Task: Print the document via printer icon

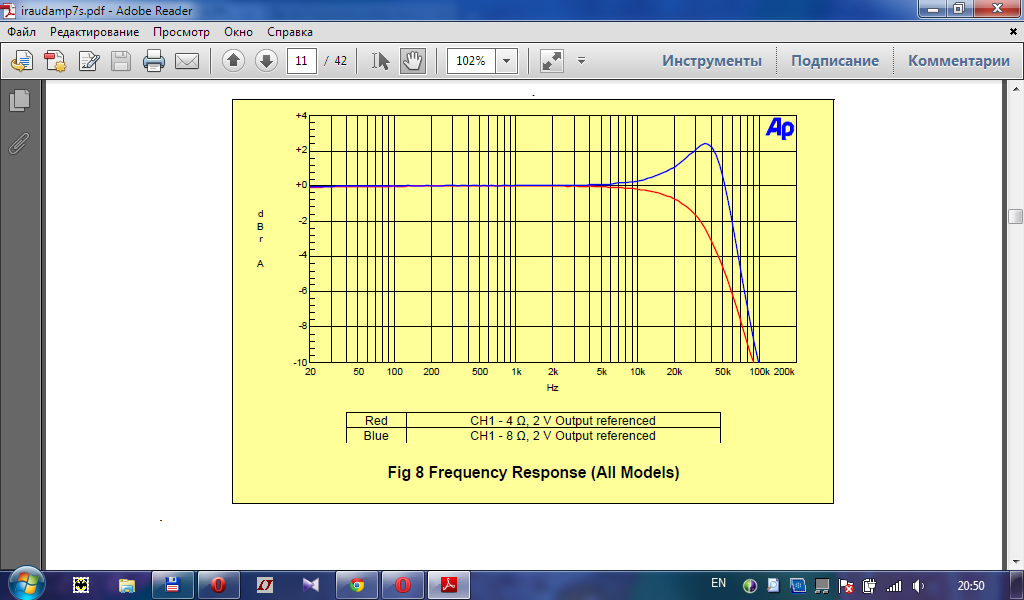Action: coord(153,61)
